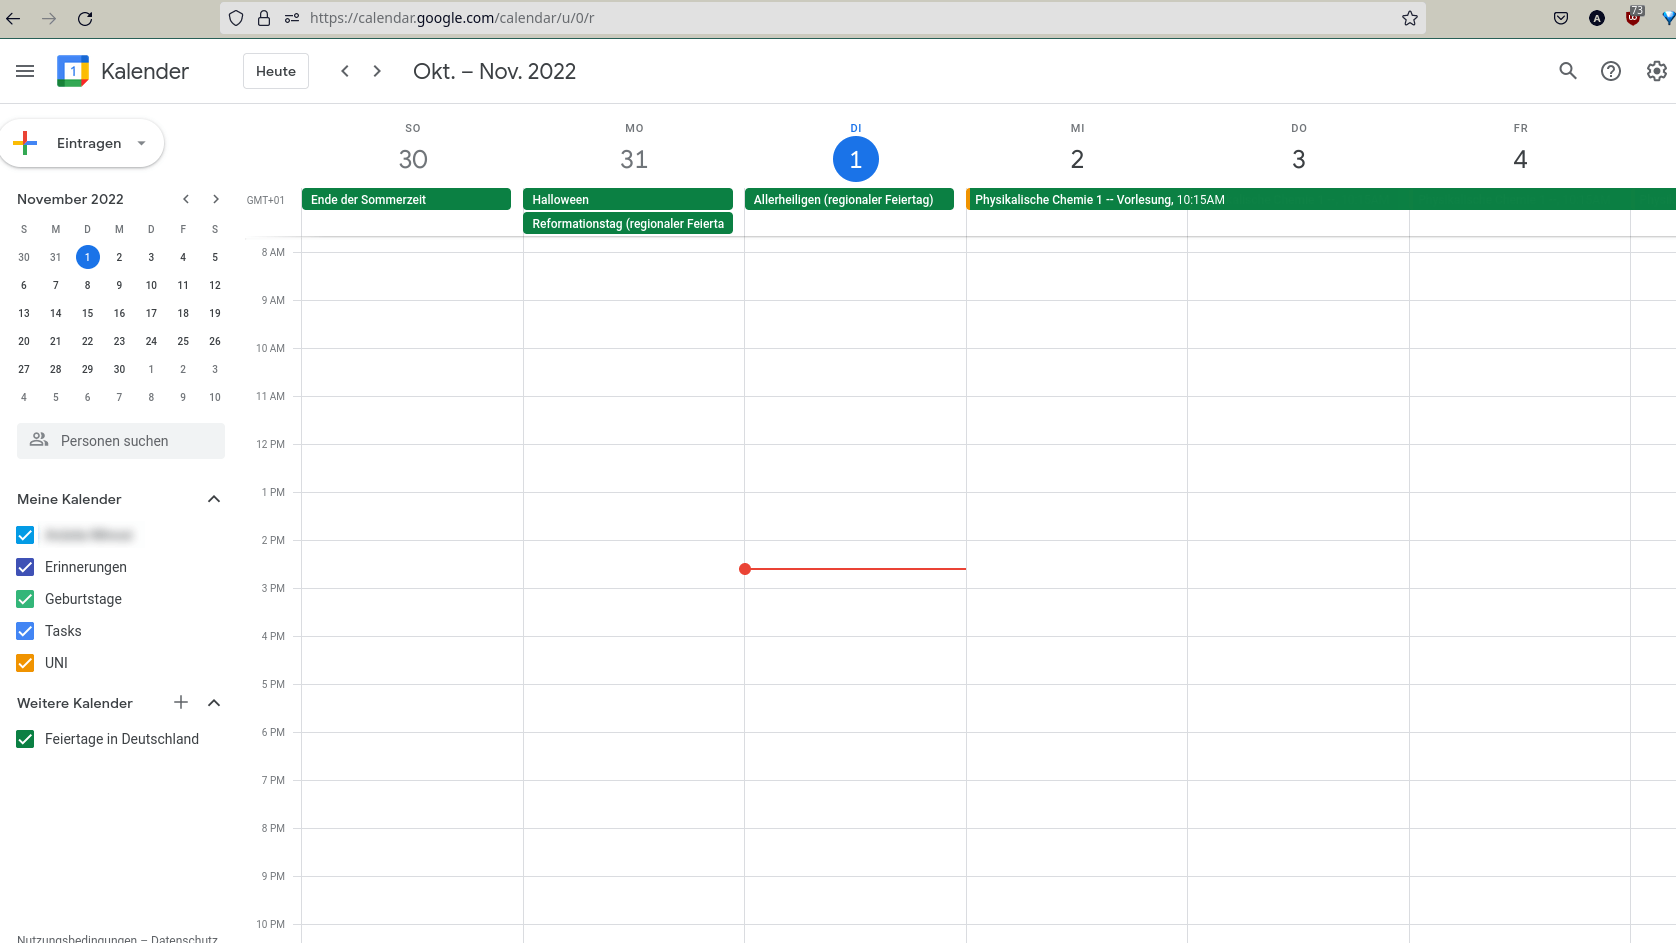Image resolution: width=1676 pixels, height=943 pixels.
Task: Reload the page
Action: [x=85, y=18]
